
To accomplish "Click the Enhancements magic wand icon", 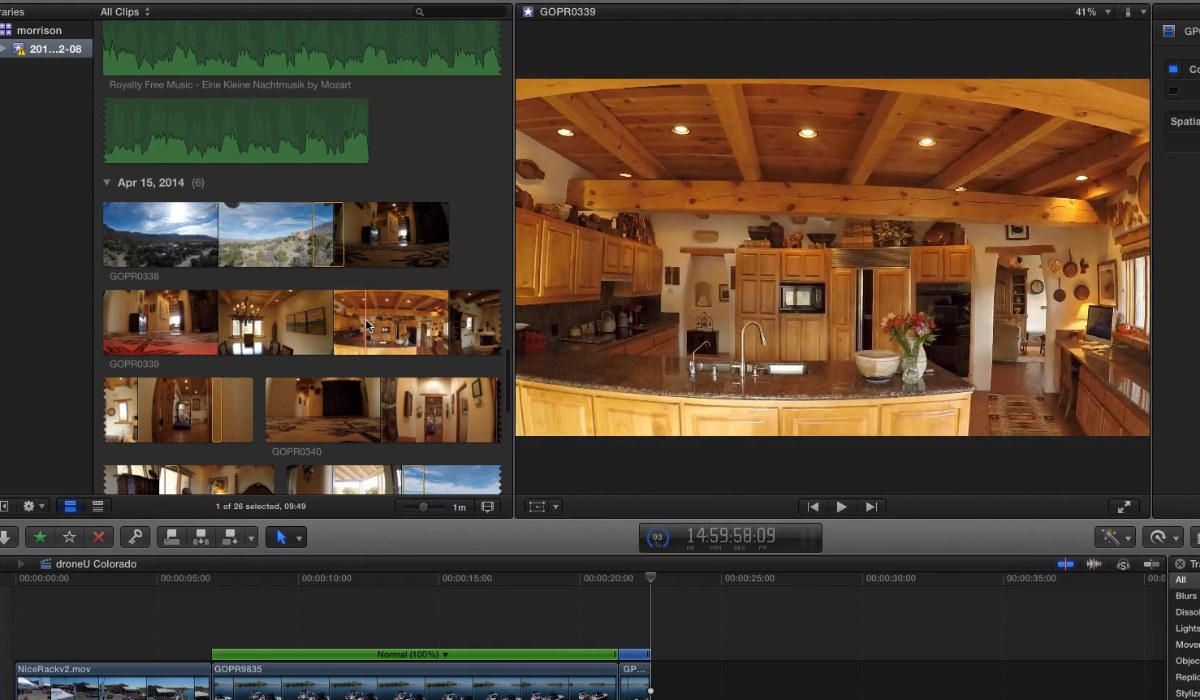I will click(x=1108, y=537).
